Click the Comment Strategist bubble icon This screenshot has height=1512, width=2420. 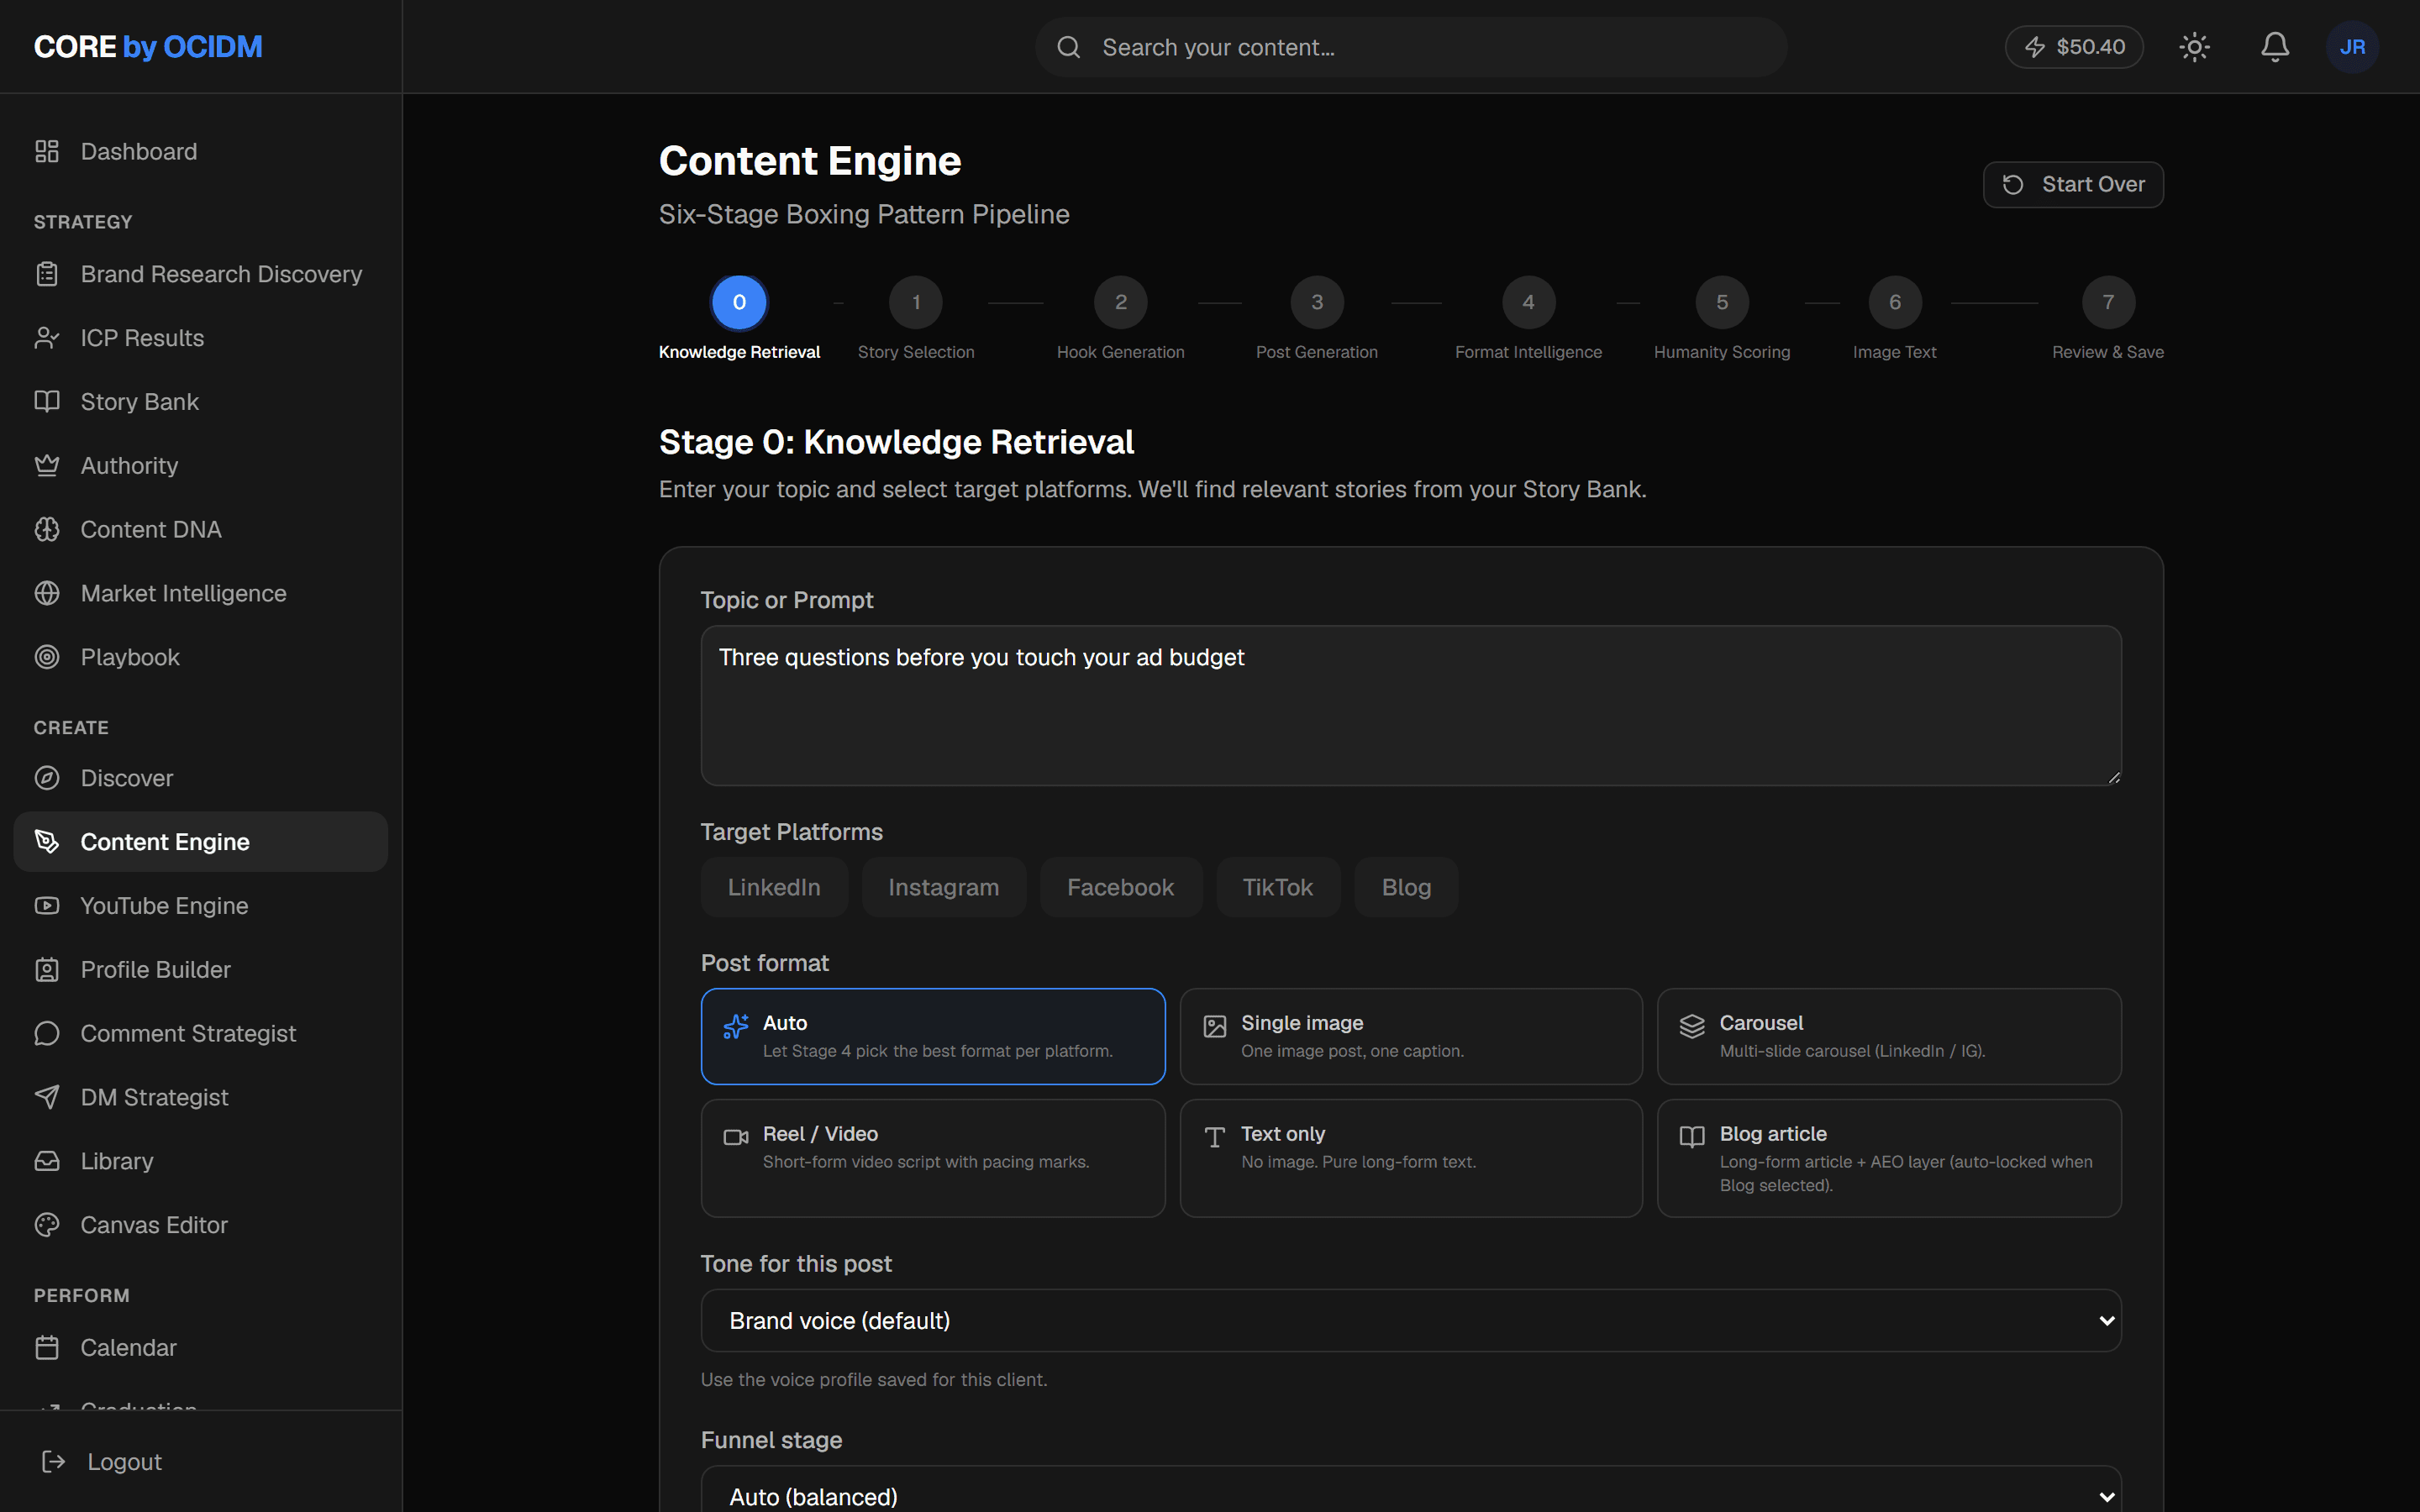47,1034
